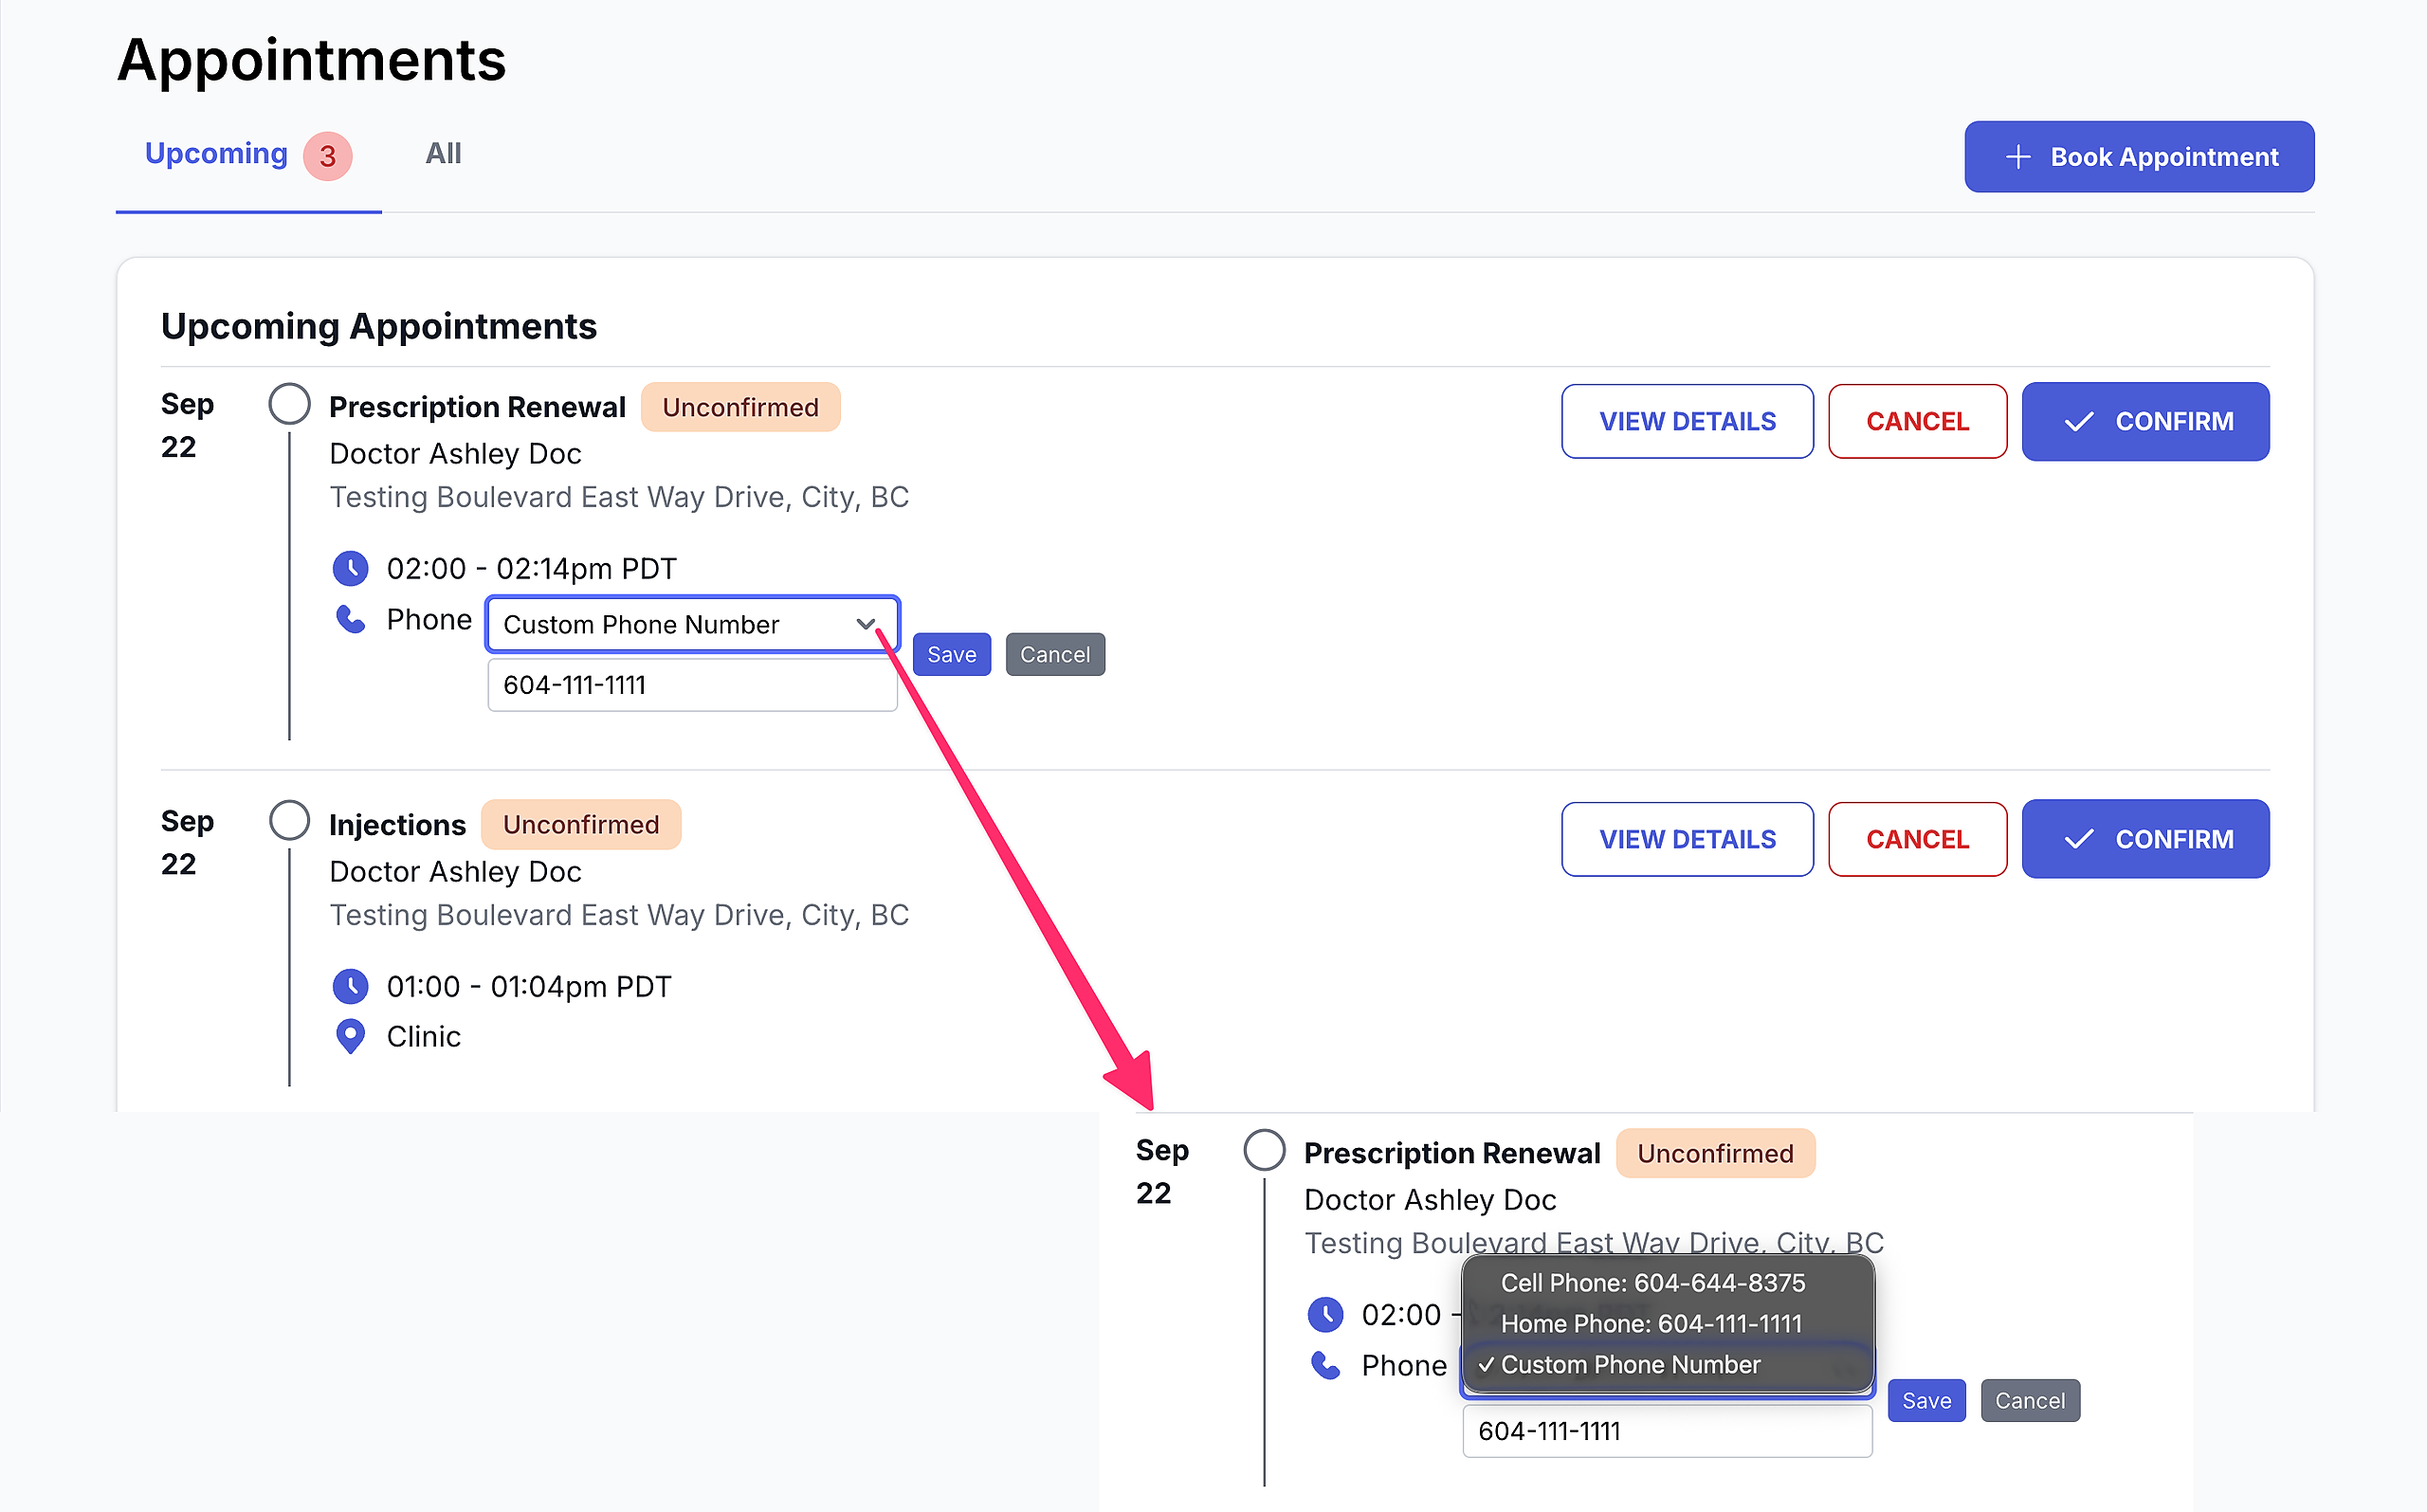
Task: Click checkmark icon on Injections CONFIRM button
Action: click(2079, 840)
